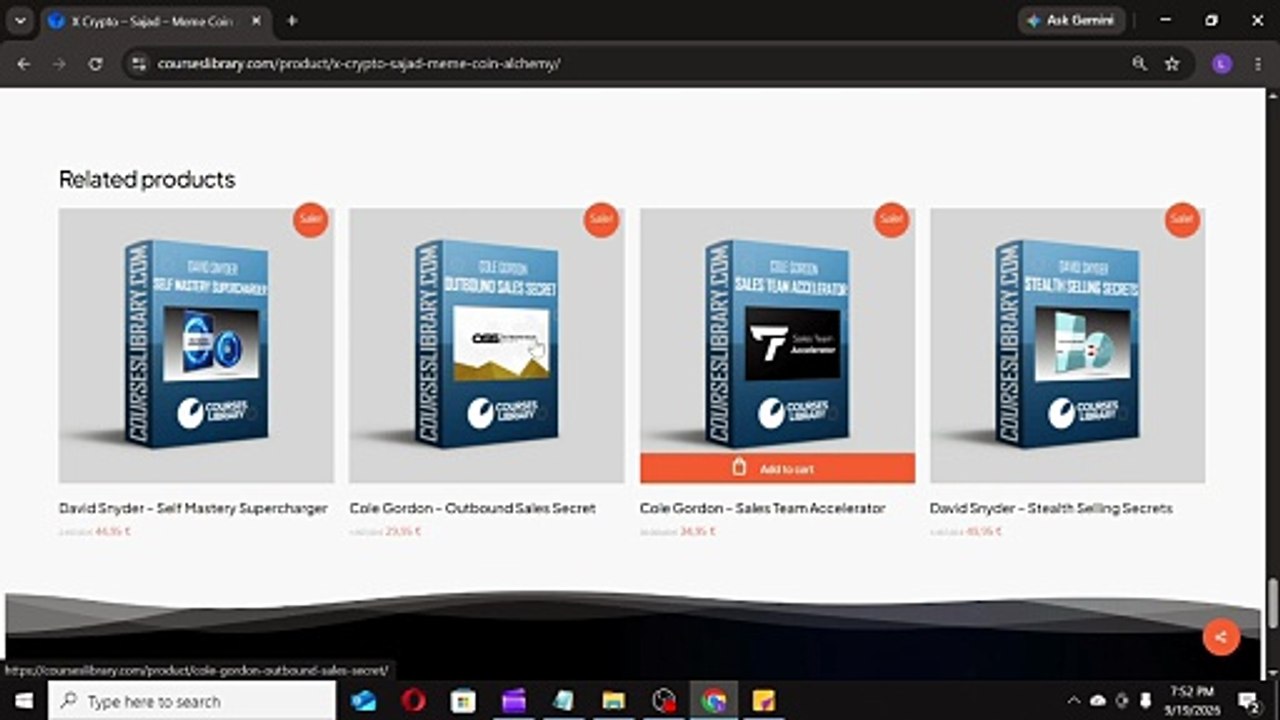The height and width of the screenshot is (720, 1280).
Task: Open File Explorer from taskbar
Action: click(614, 701)
